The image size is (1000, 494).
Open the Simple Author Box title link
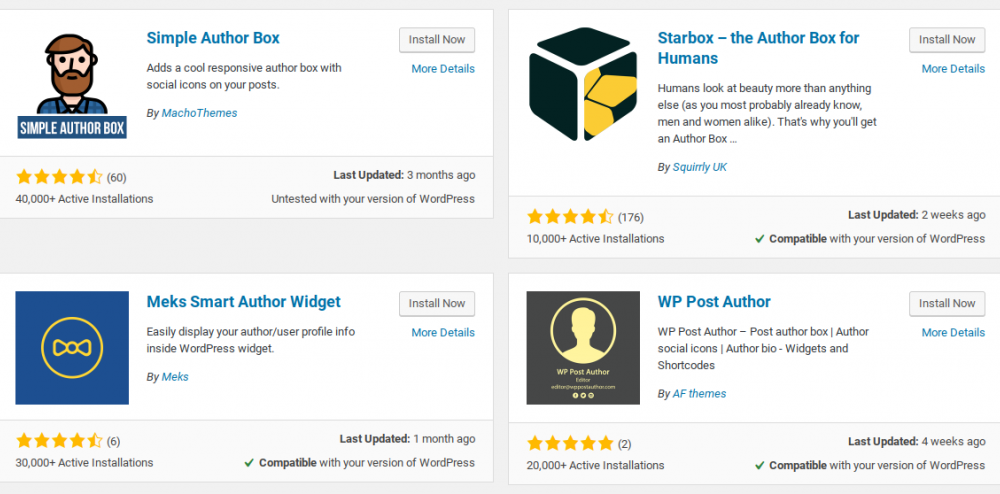click(213, 38)
